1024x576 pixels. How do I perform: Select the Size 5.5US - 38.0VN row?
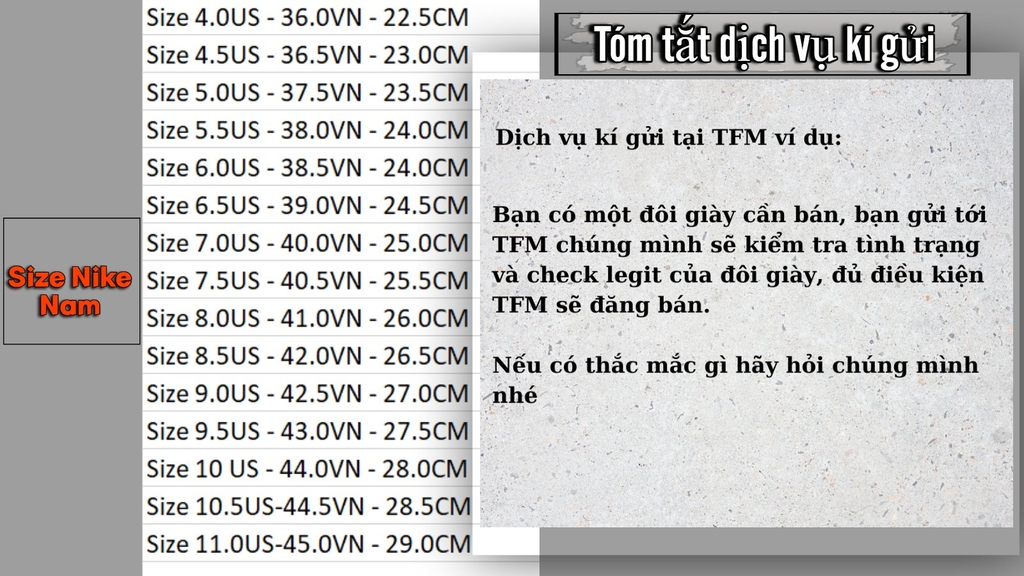[x=307, y=130]
